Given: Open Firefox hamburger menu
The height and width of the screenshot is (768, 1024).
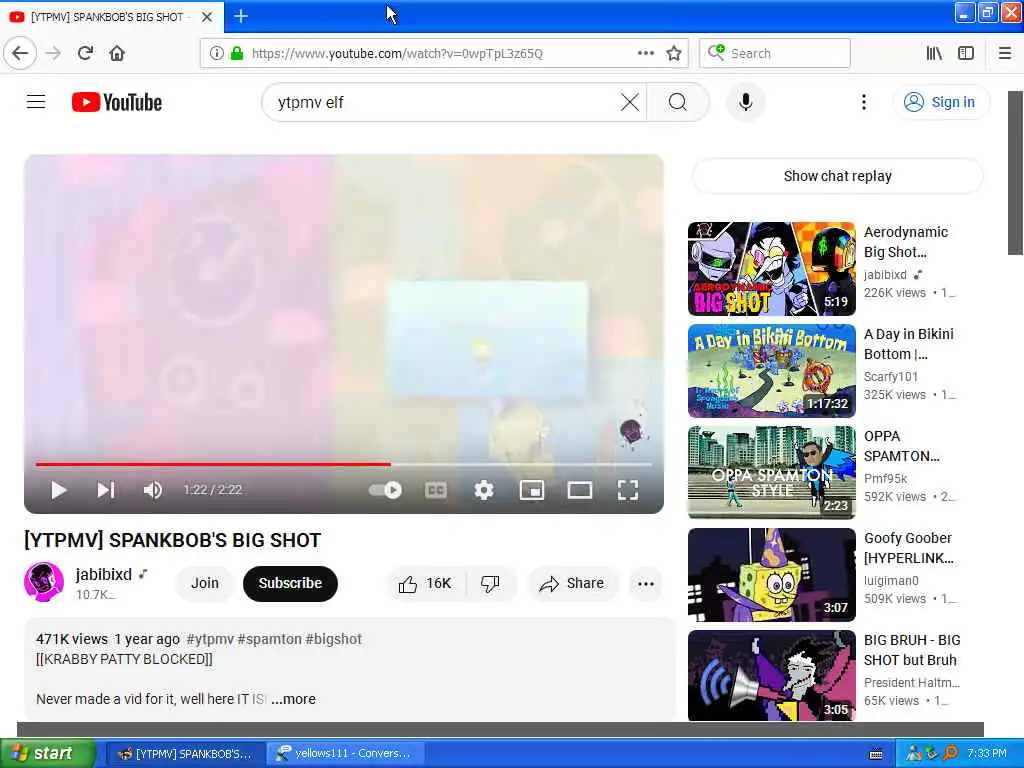Looking at the screenshot, I should 1005,53.
